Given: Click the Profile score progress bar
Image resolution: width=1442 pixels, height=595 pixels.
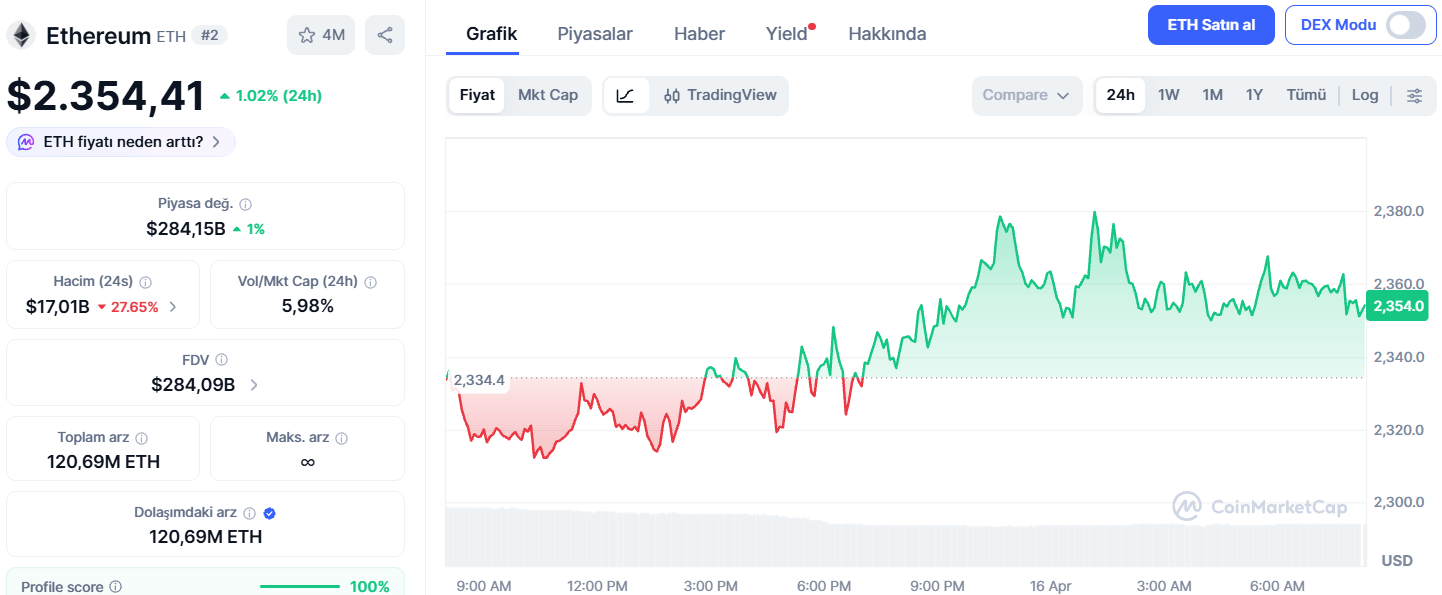Looking at the screenshot, I should click(299, 587).
